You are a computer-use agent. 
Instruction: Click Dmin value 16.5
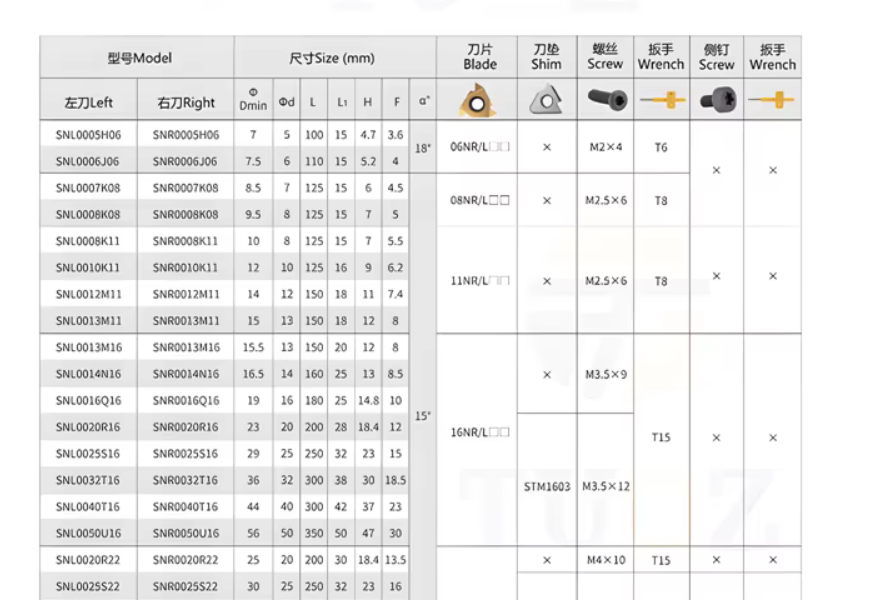(253, 373)
